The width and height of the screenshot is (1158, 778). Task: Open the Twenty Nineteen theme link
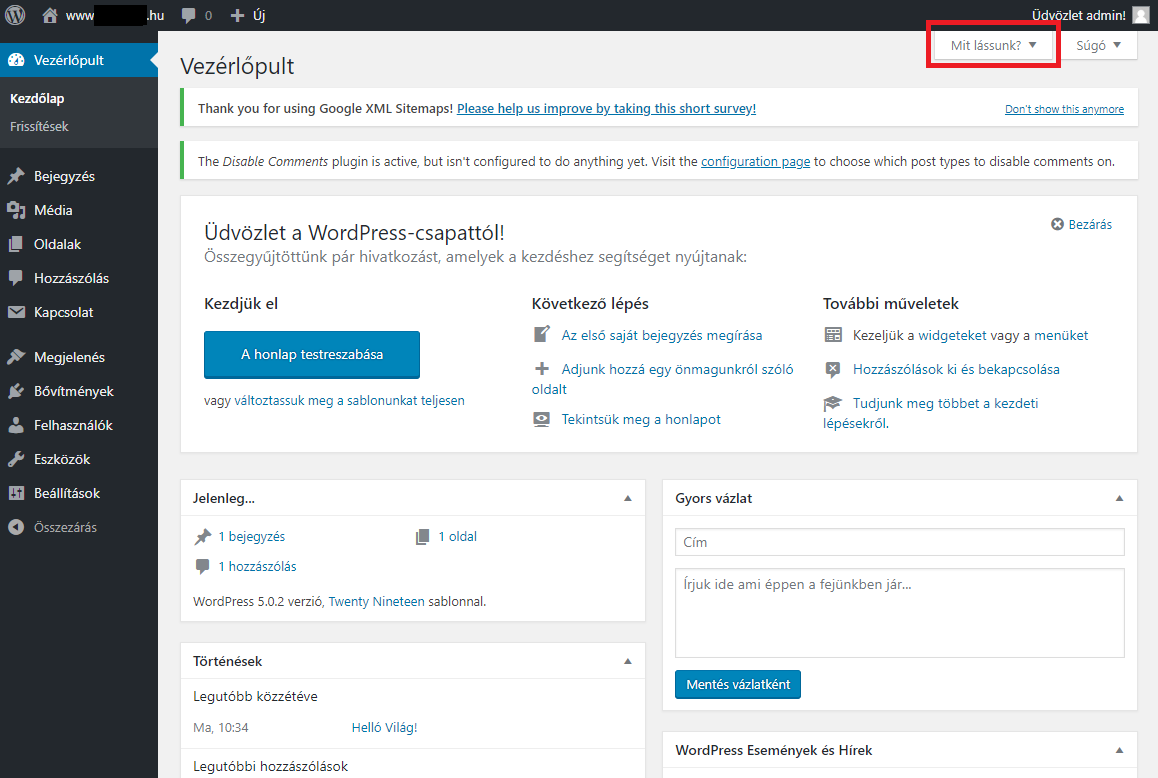tap(377, 601)
